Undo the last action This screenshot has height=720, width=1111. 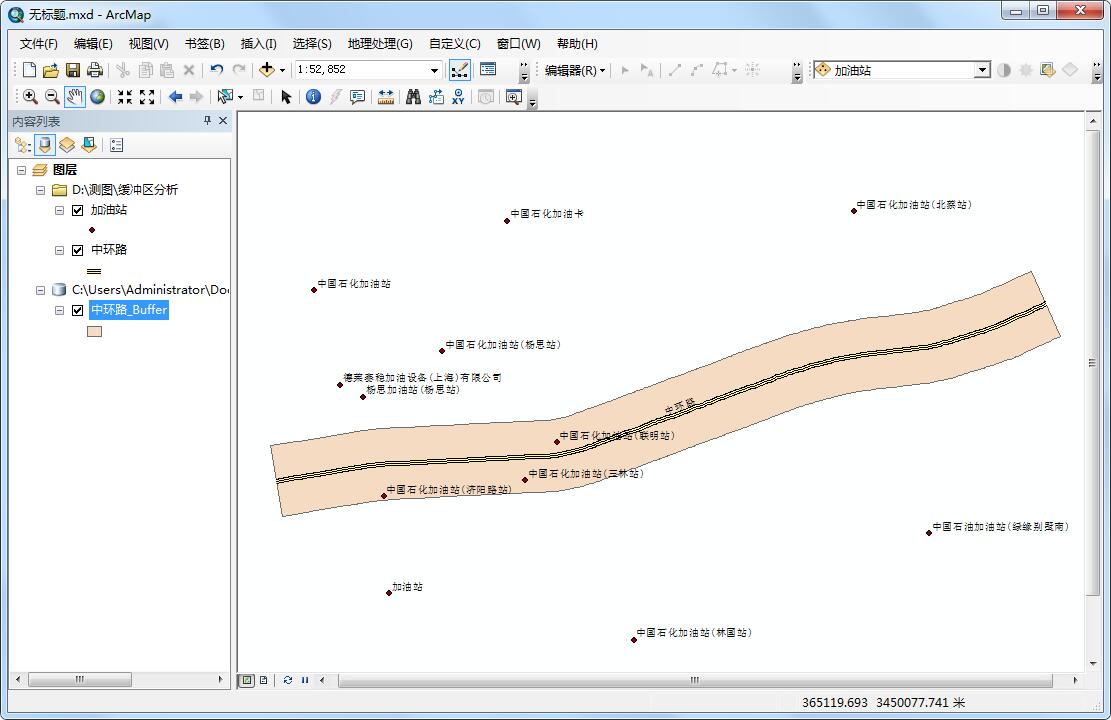click(217, 69)
